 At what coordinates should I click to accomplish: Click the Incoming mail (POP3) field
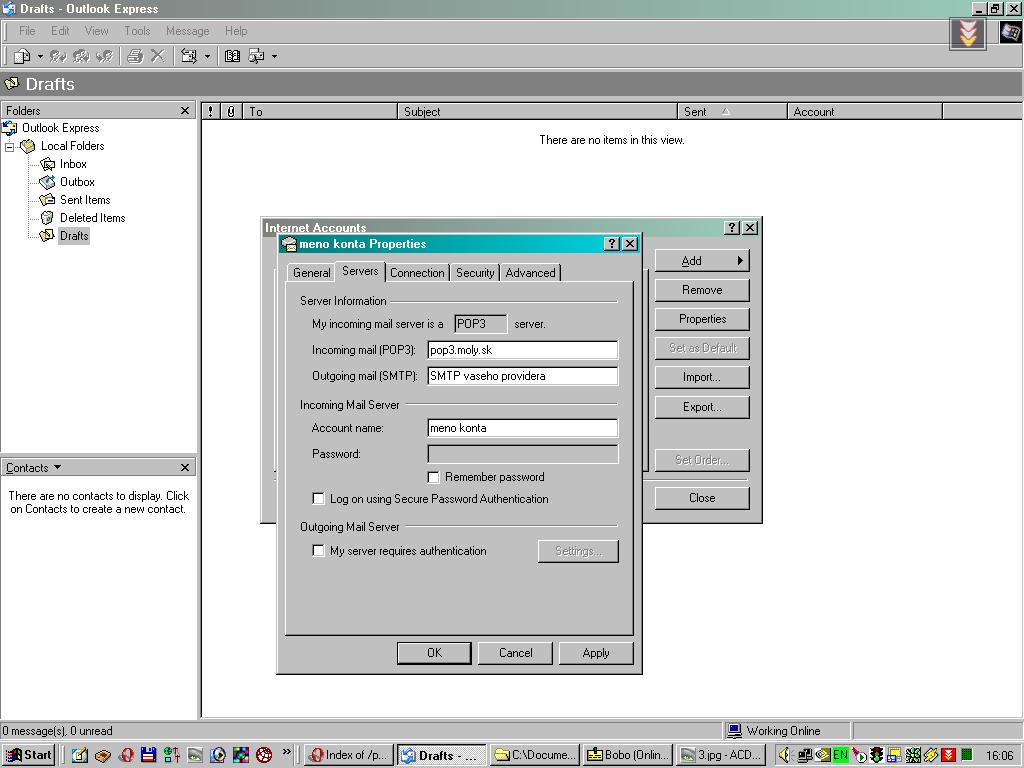click(x=522, y=350)
